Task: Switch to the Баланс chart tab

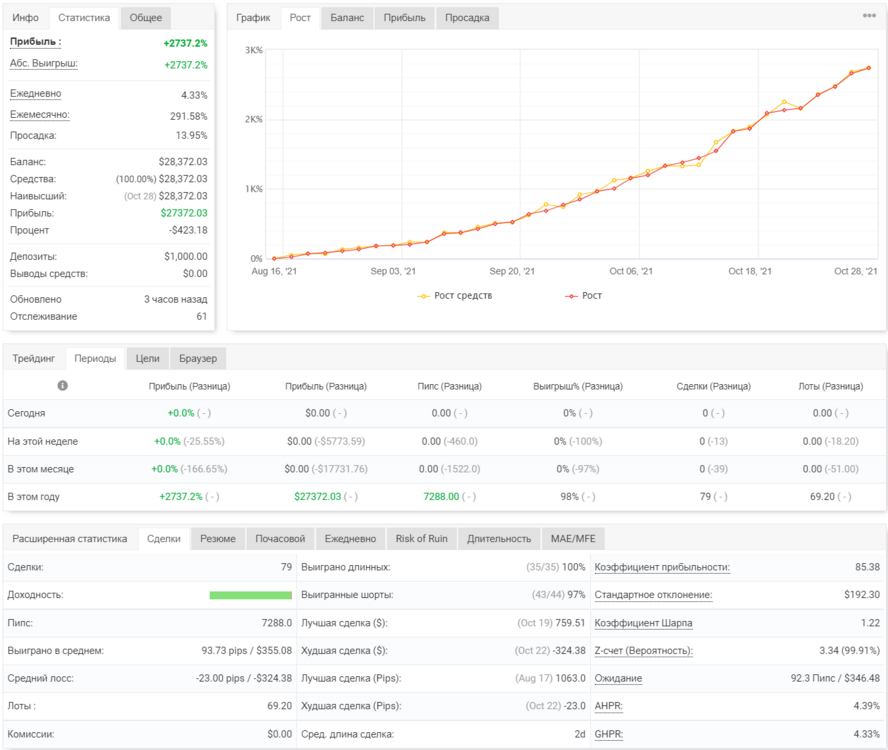Action: (347, 18)
